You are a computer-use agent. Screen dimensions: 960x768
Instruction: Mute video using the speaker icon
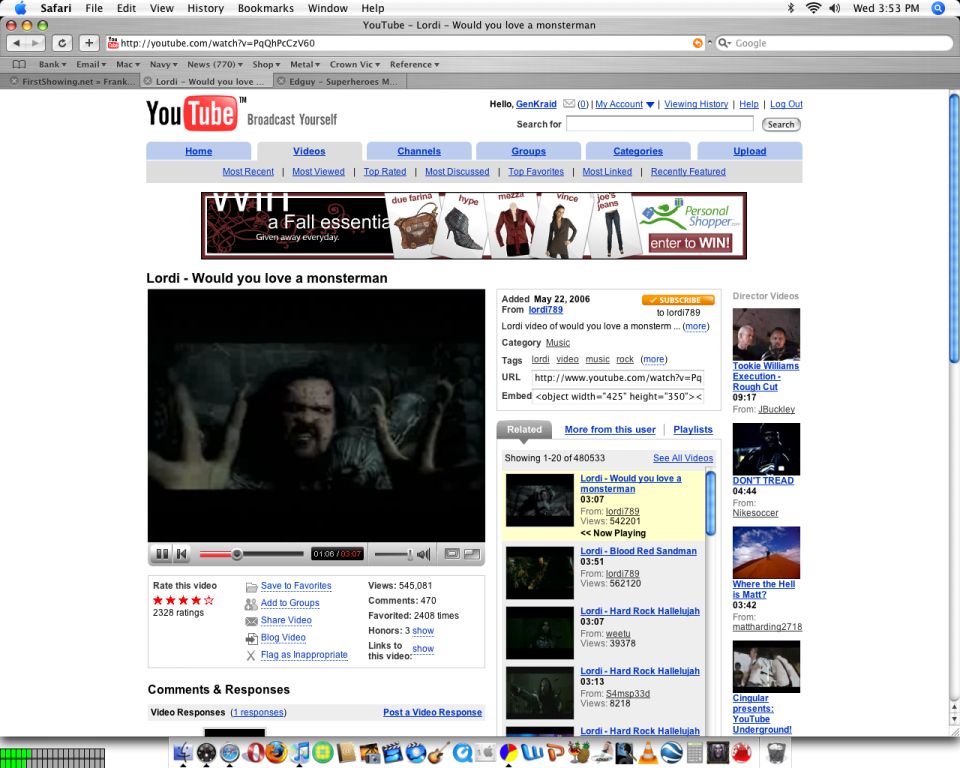coord(423,554)
